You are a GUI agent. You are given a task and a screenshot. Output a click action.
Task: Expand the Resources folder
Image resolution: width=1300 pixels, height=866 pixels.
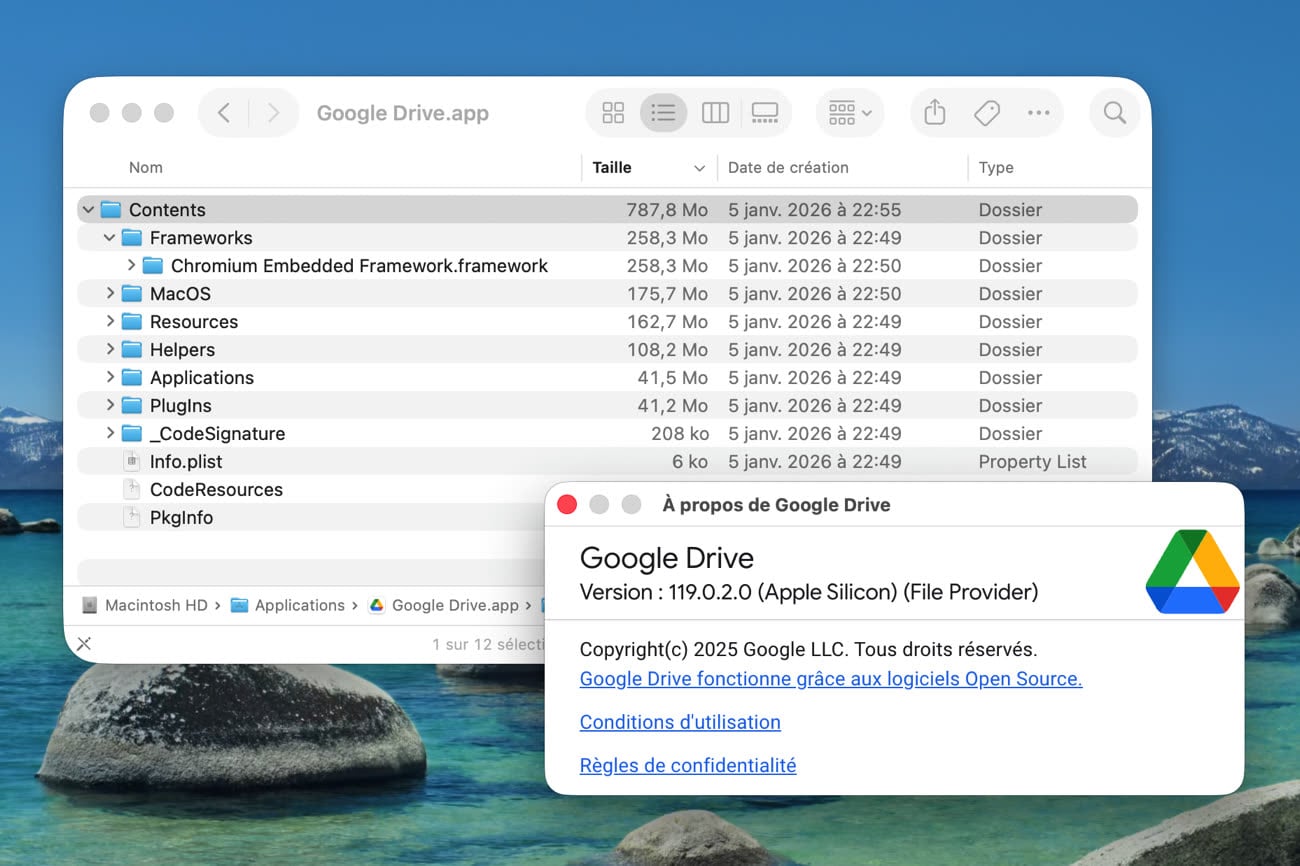110,321
